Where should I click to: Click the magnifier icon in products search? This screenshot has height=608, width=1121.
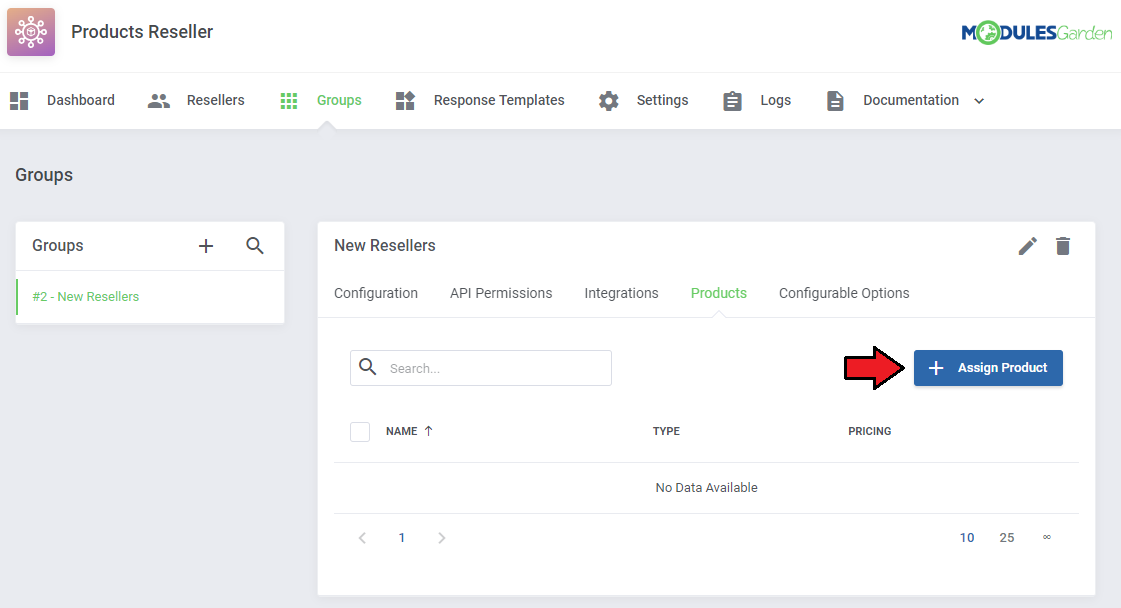tap(367, 367)
